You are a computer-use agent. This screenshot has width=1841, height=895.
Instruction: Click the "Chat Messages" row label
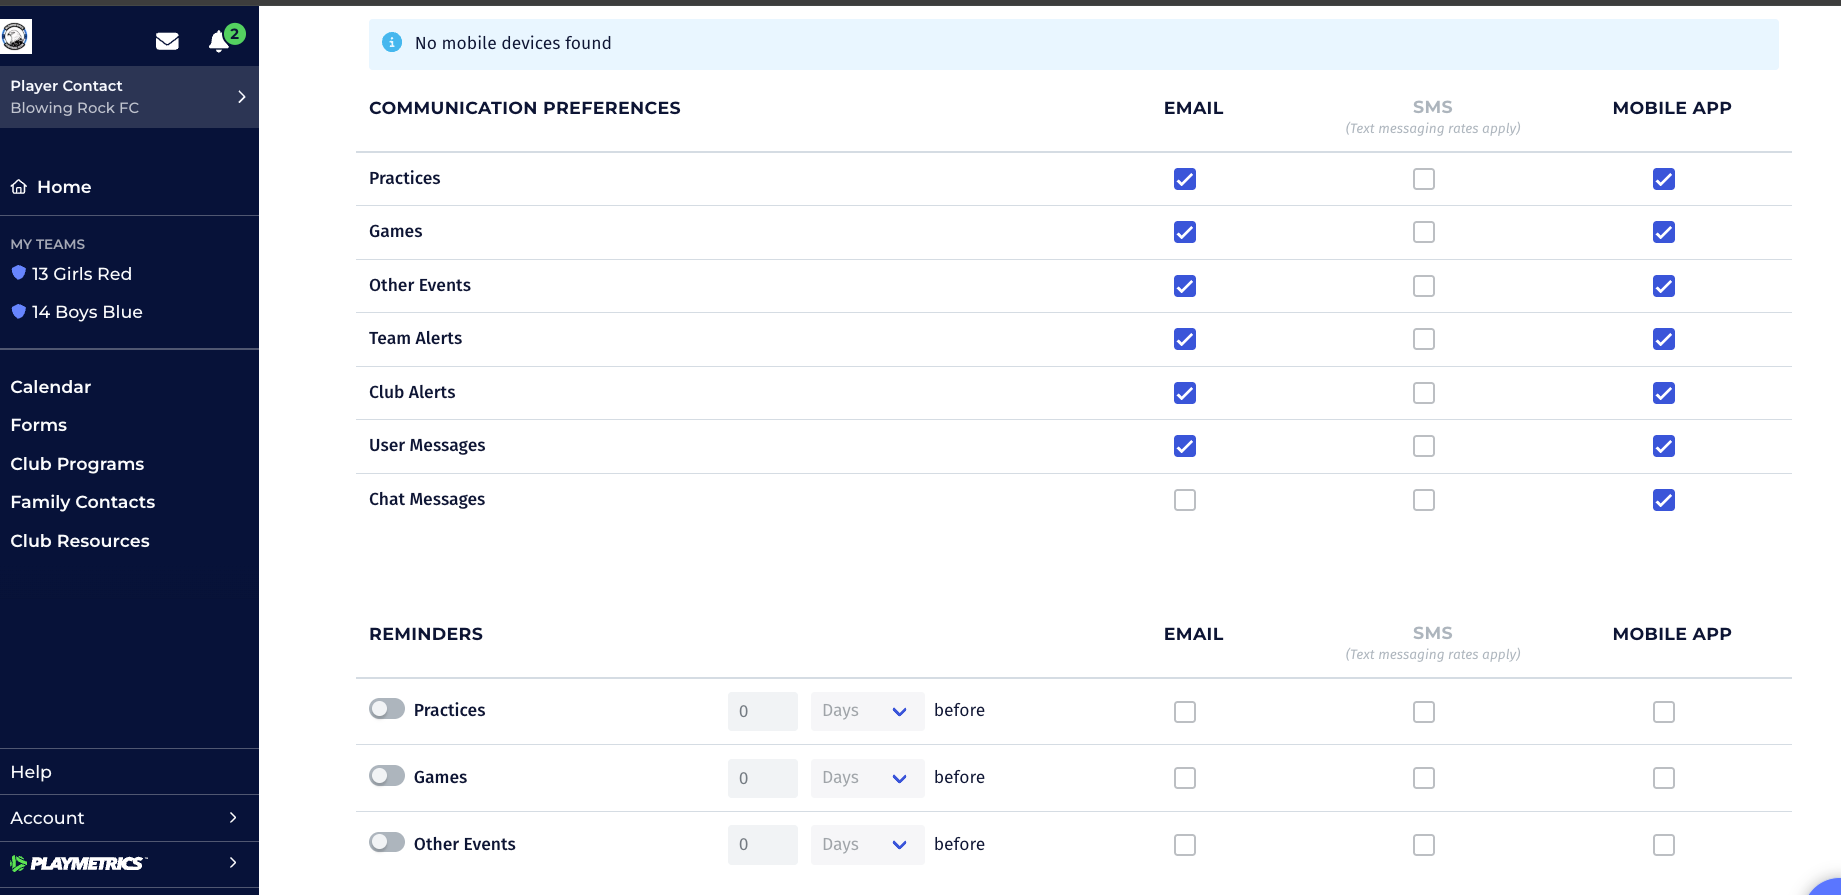coord(427,499)
